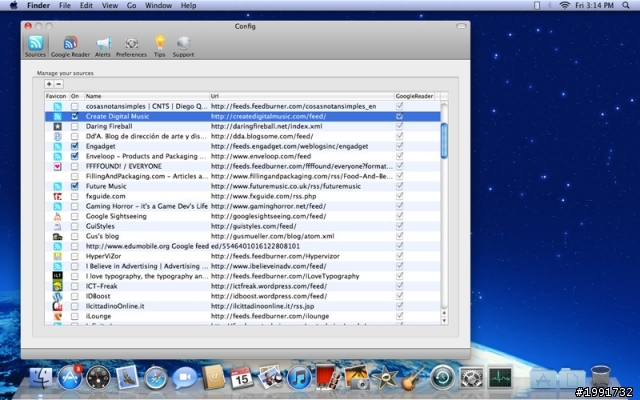Click the fxguide.com favicon

[x=58, y=196]
